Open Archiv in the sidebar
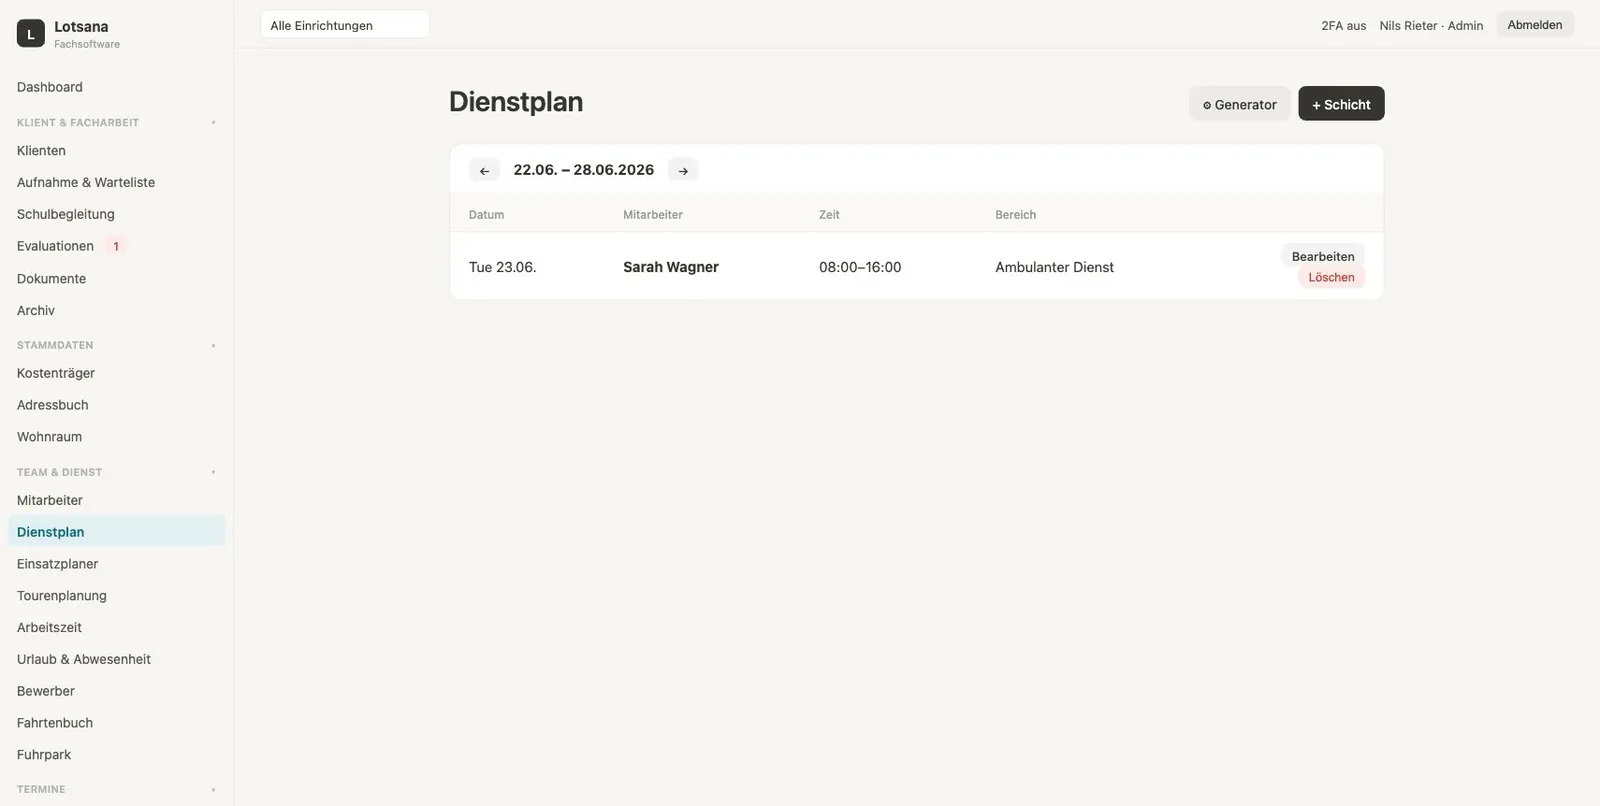 point(117,311)
